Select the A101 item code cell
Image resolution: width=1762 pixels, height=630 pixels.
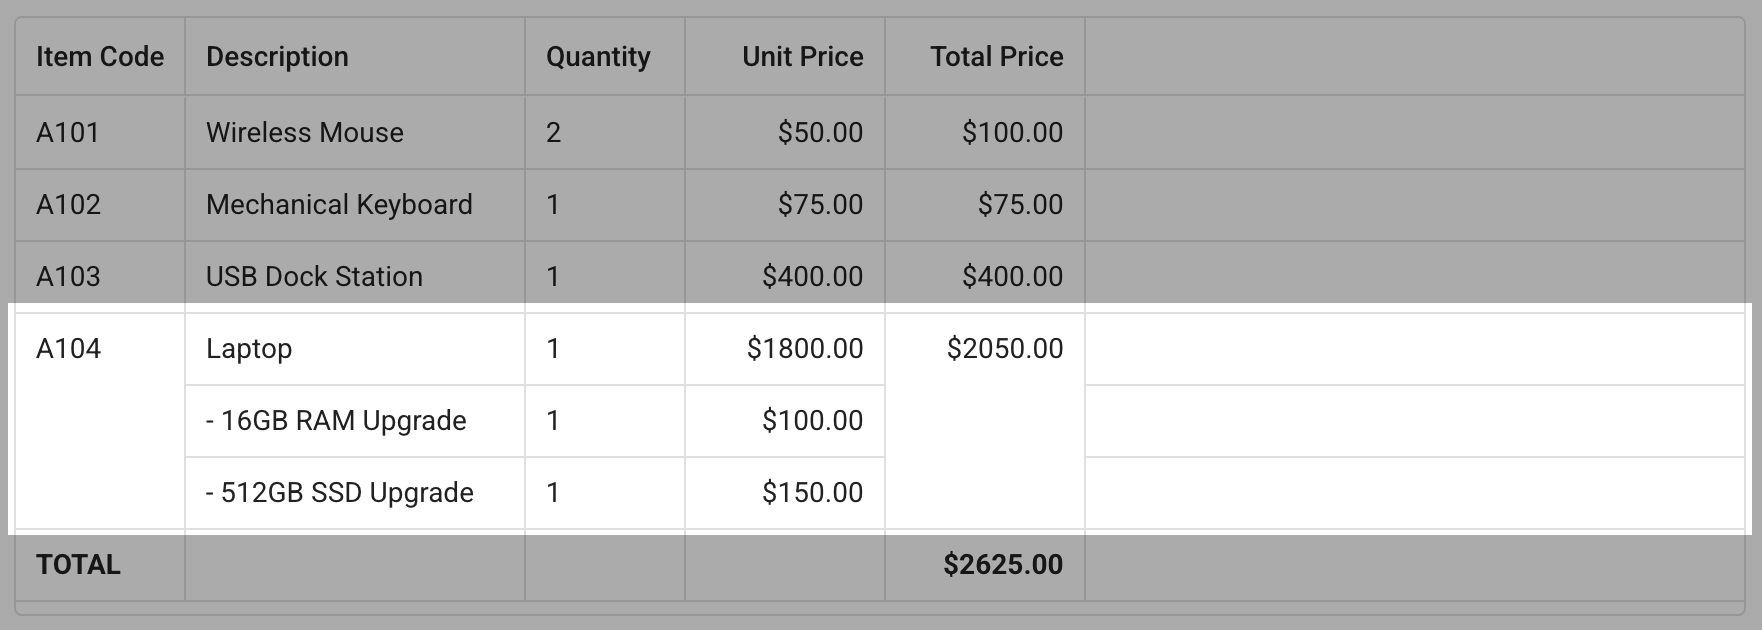point(68,133)
